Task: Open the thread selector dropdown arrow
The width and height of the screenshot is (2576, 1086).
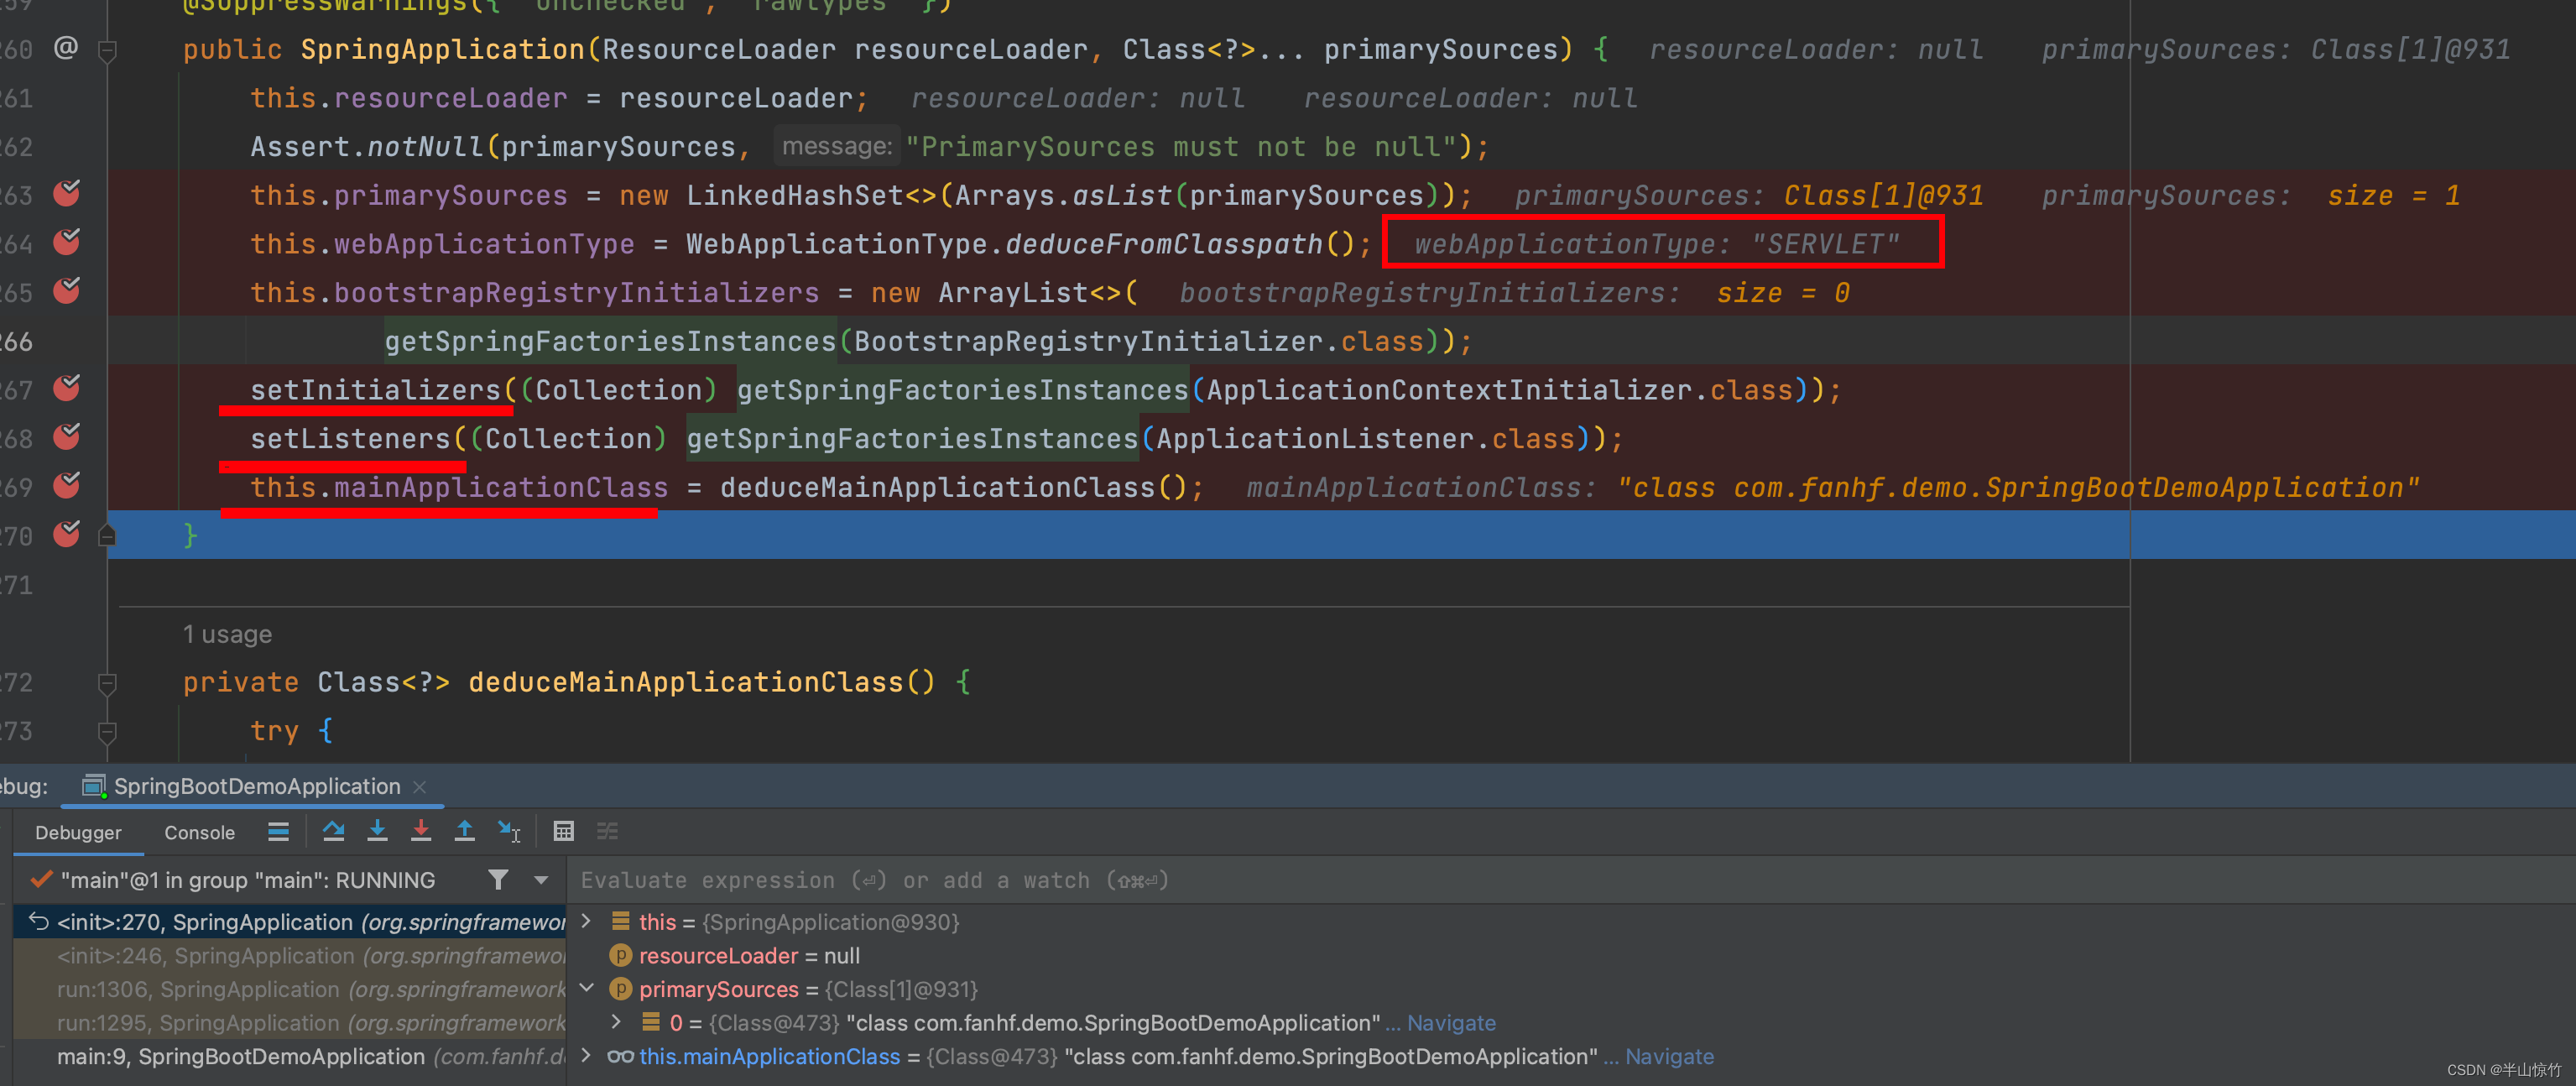Action: [x=541, y=881]
